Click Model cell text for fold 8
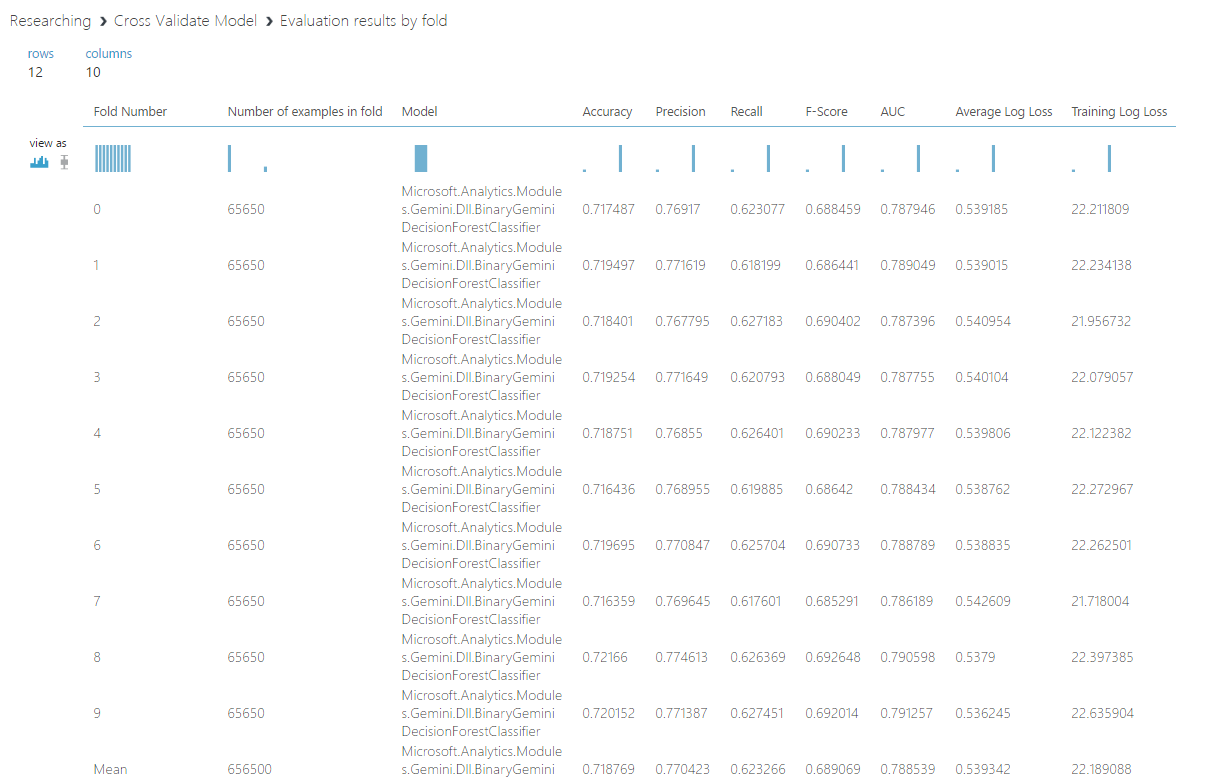 click(x=481, y=657)
